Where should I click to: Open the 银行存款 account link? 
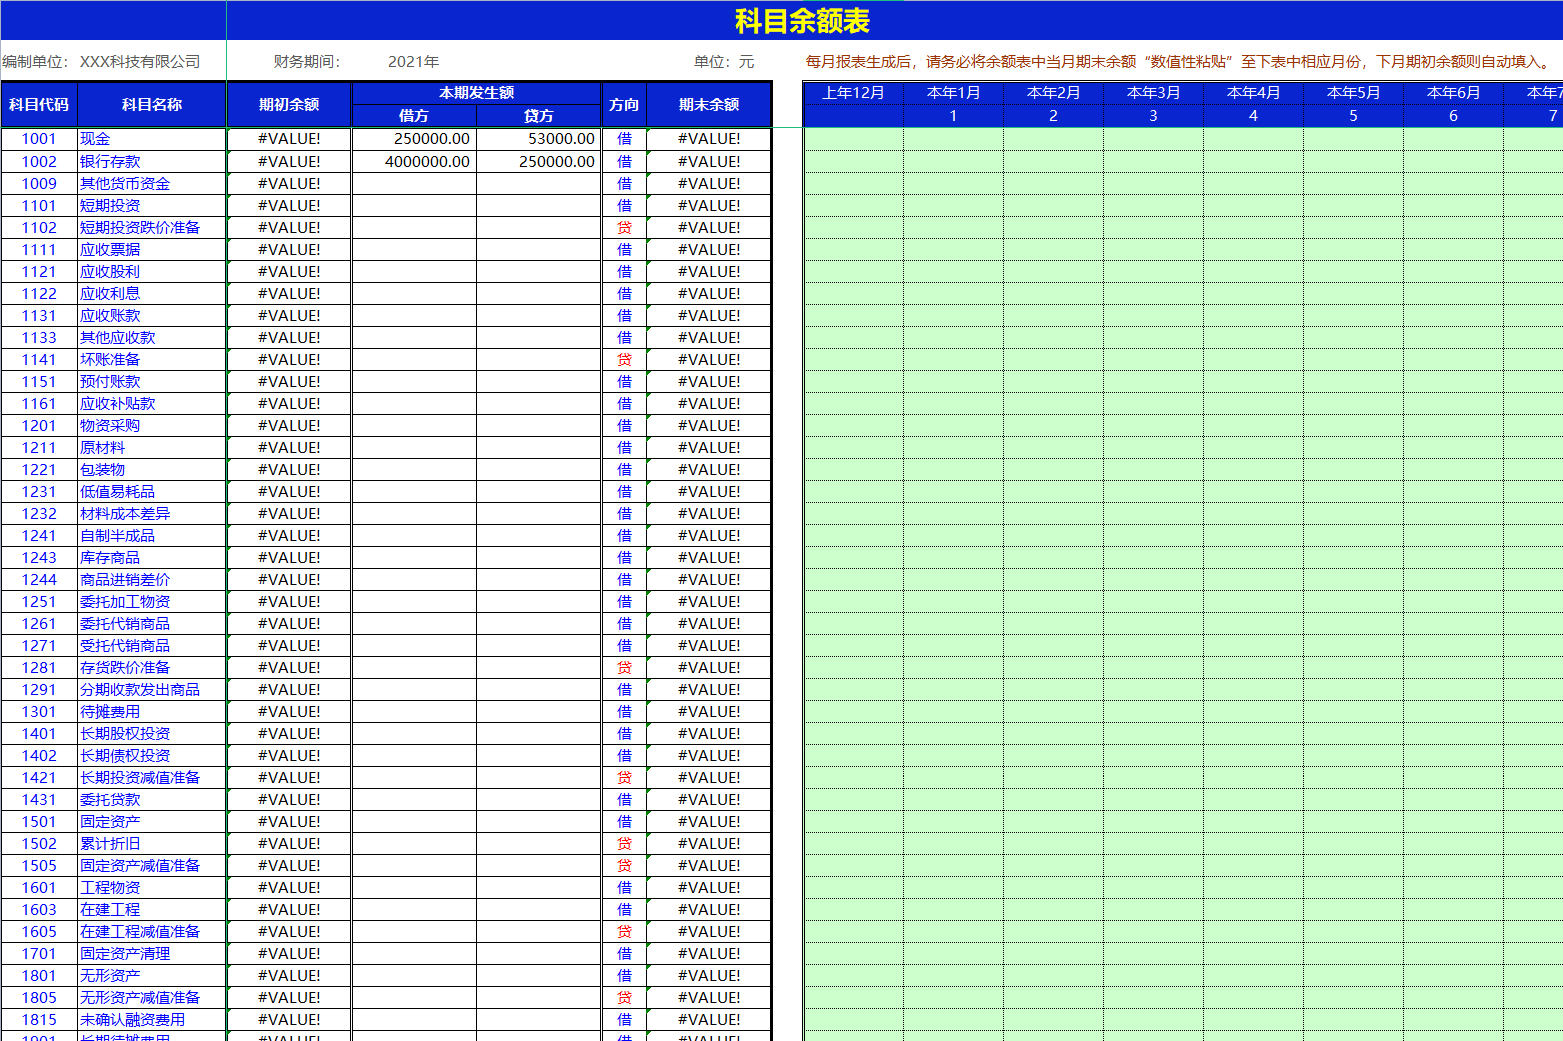pyautogui.click(x=110, y=161)
